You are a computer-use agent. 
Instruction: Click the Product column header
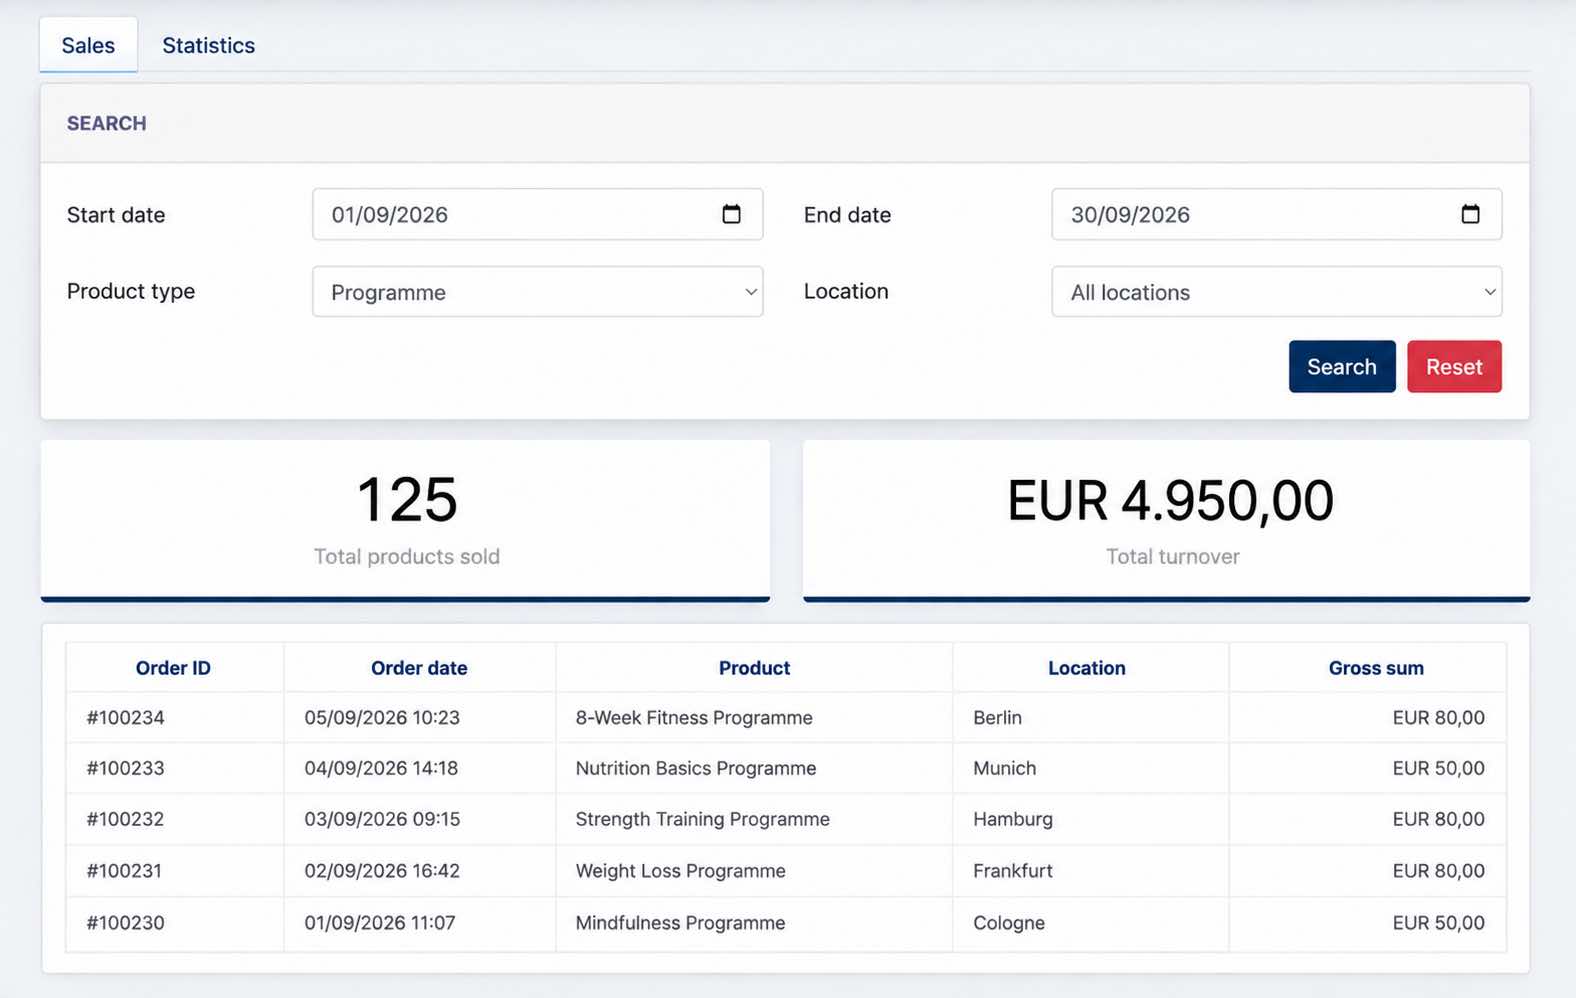pos(754,668)
